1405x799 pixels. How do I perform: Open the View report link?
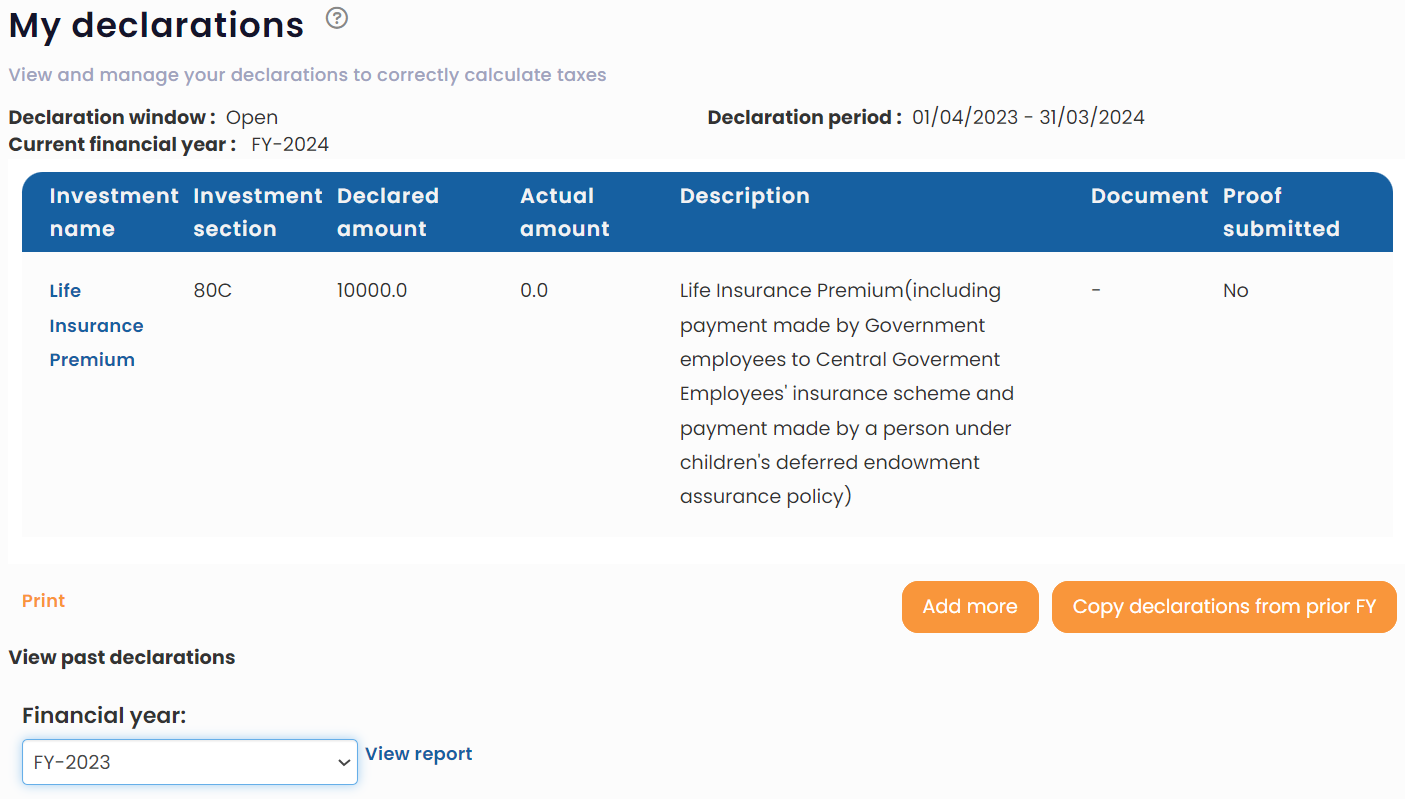tap(419, 754)
